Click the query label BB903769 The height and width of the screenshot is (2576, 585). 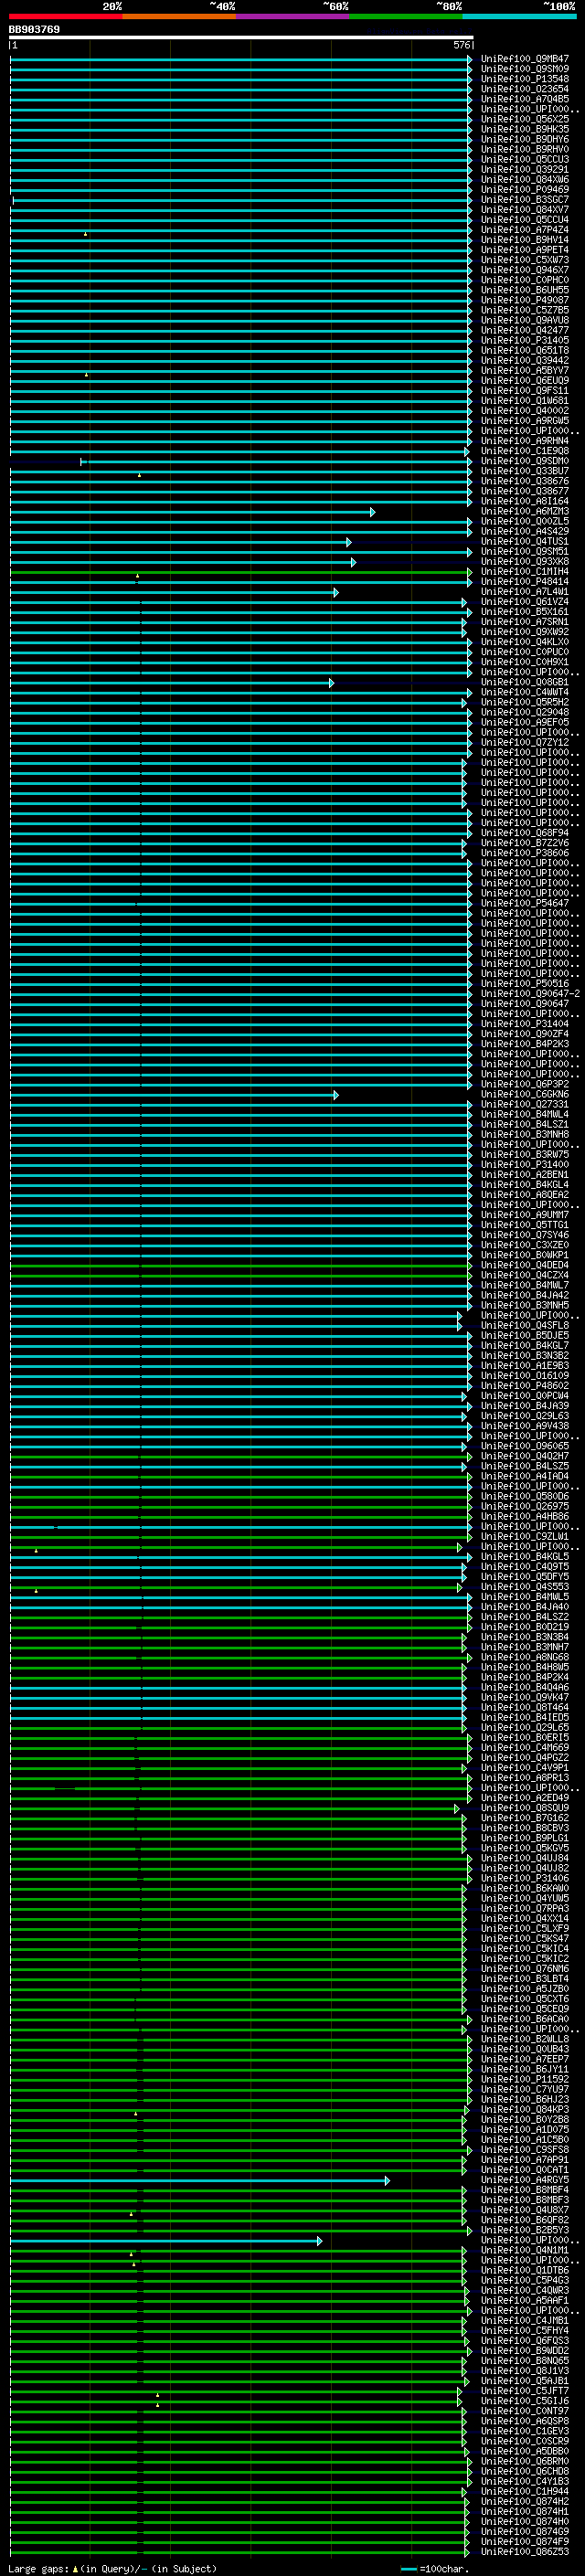[34, 30]
